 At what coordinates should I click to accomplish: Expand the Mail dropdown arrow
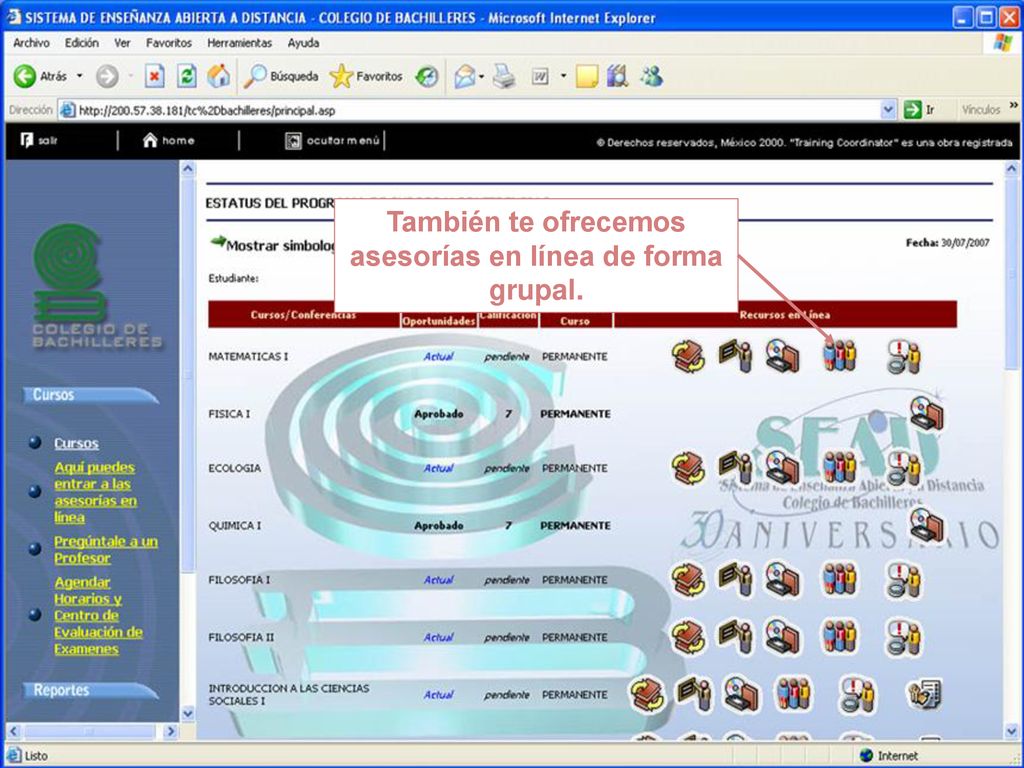481,76
